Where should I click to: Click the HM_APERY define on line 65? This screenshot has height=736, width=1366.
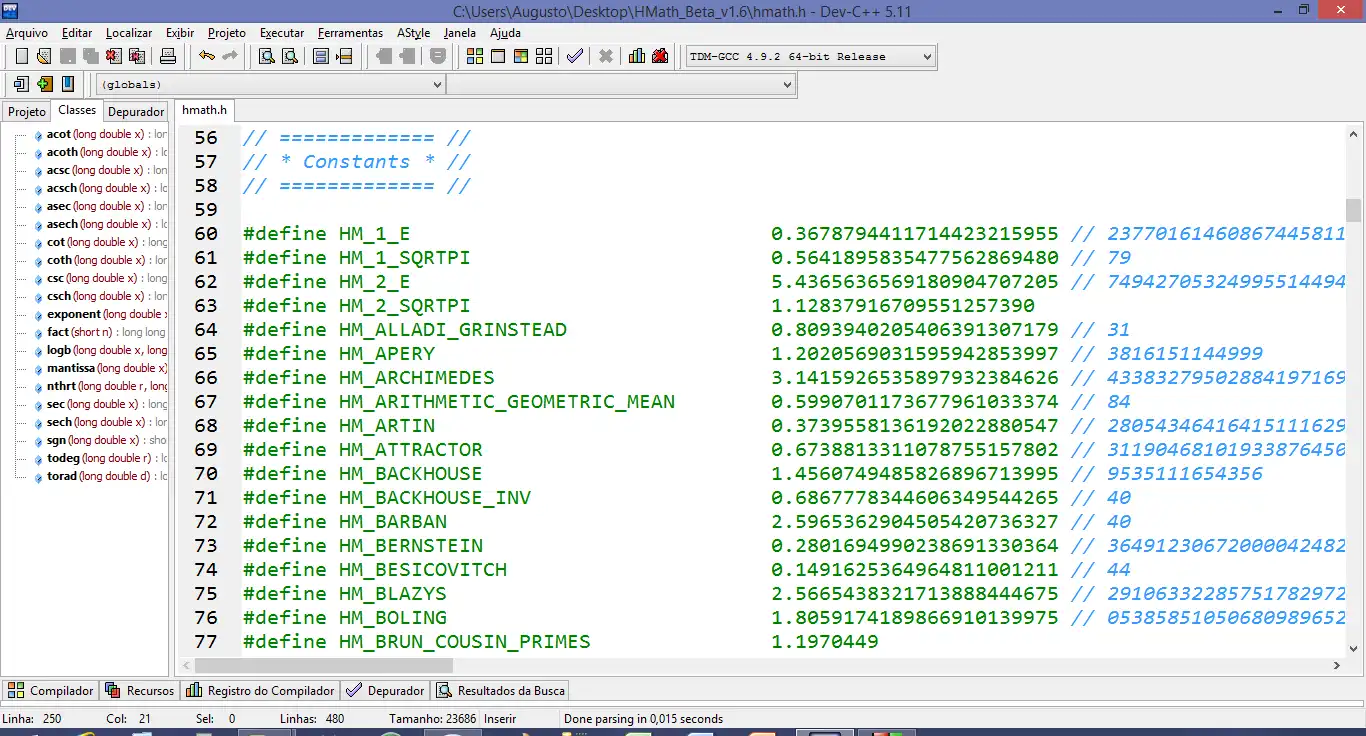click(387, 354)
